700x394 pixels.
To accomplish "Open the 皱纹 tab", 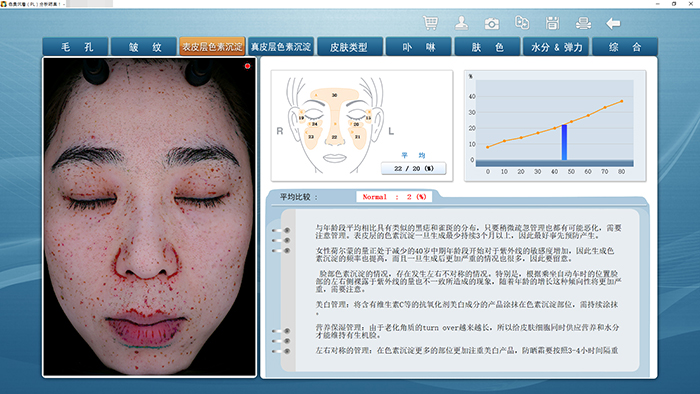I will 144,47.
